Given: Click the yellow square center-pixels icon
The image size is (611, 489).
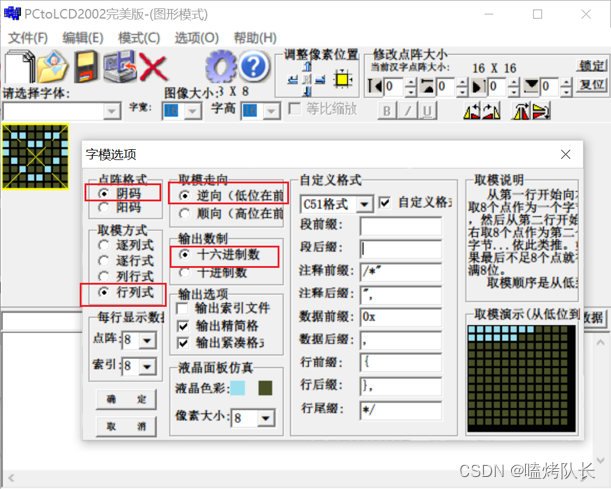Looking at the screenshot, I should click(x=343, y=79).
